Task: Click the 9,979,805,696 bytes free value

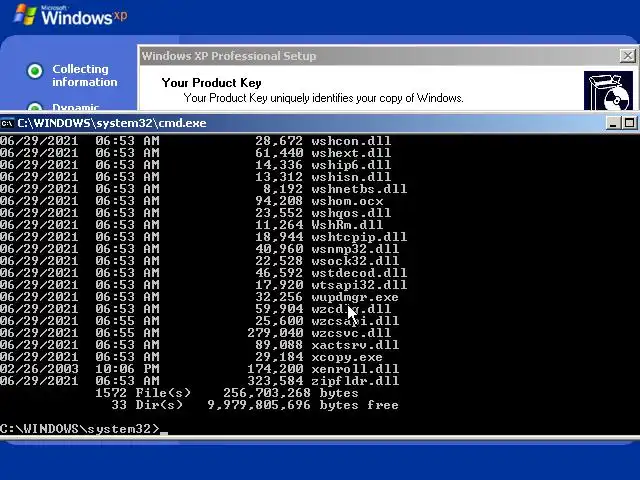Action: coord(303,405)
